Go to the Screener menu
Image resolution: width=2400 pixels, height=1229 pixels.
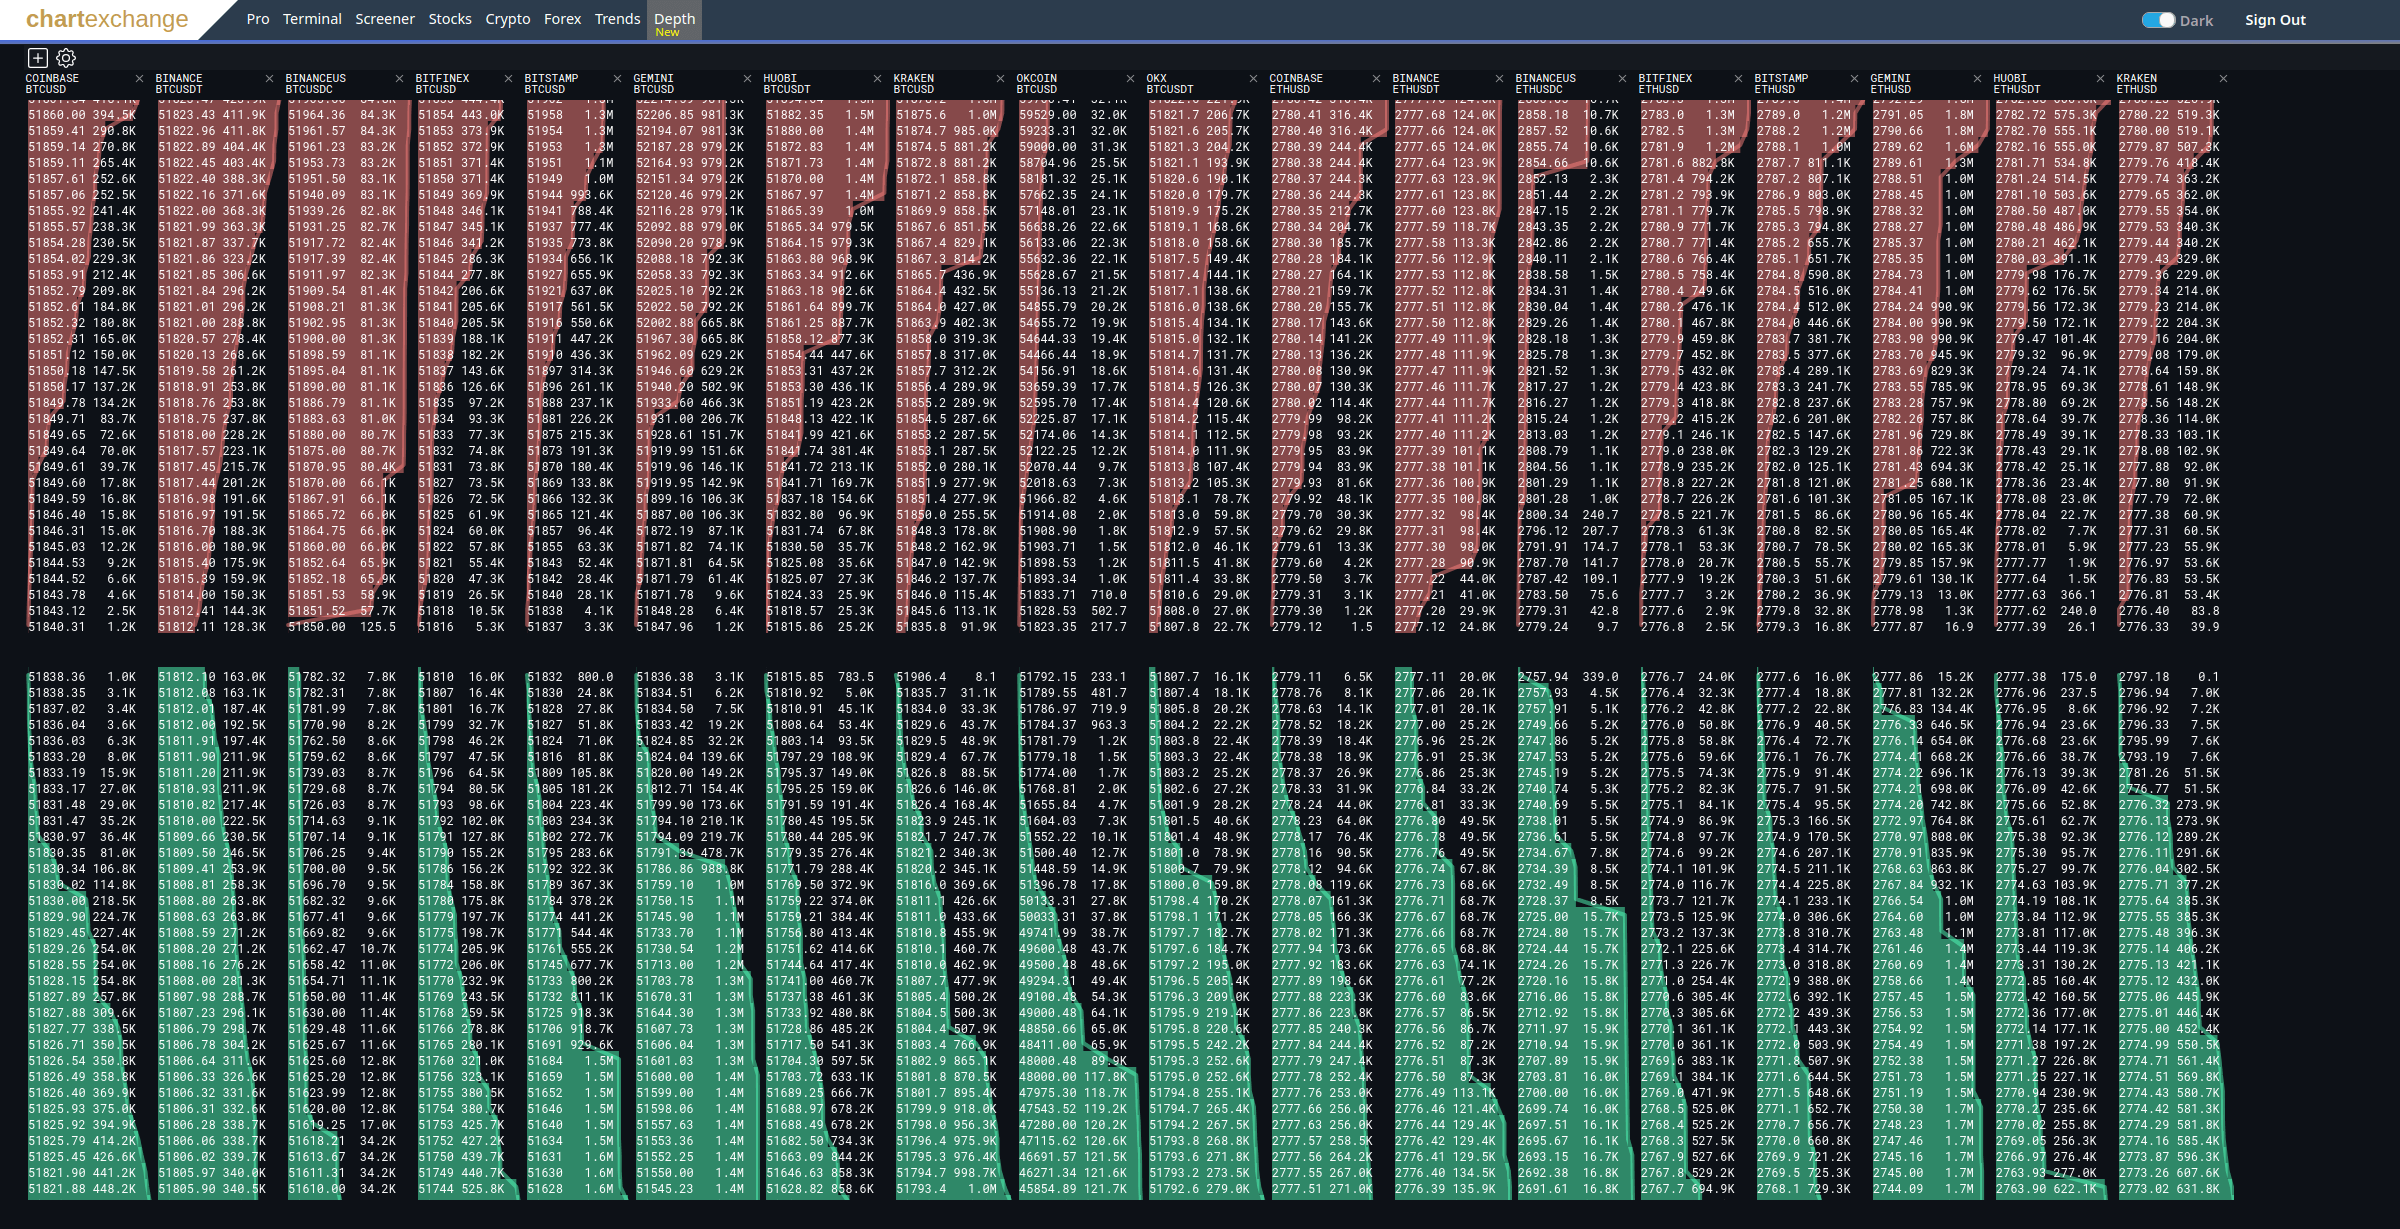(x=384, y=19)
